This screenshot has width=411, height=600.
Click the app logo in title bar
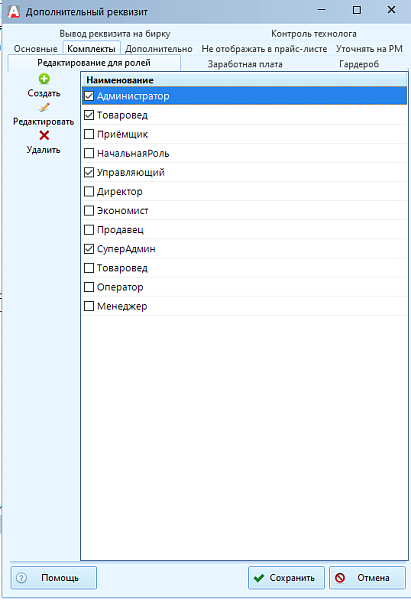pos(13,11)
